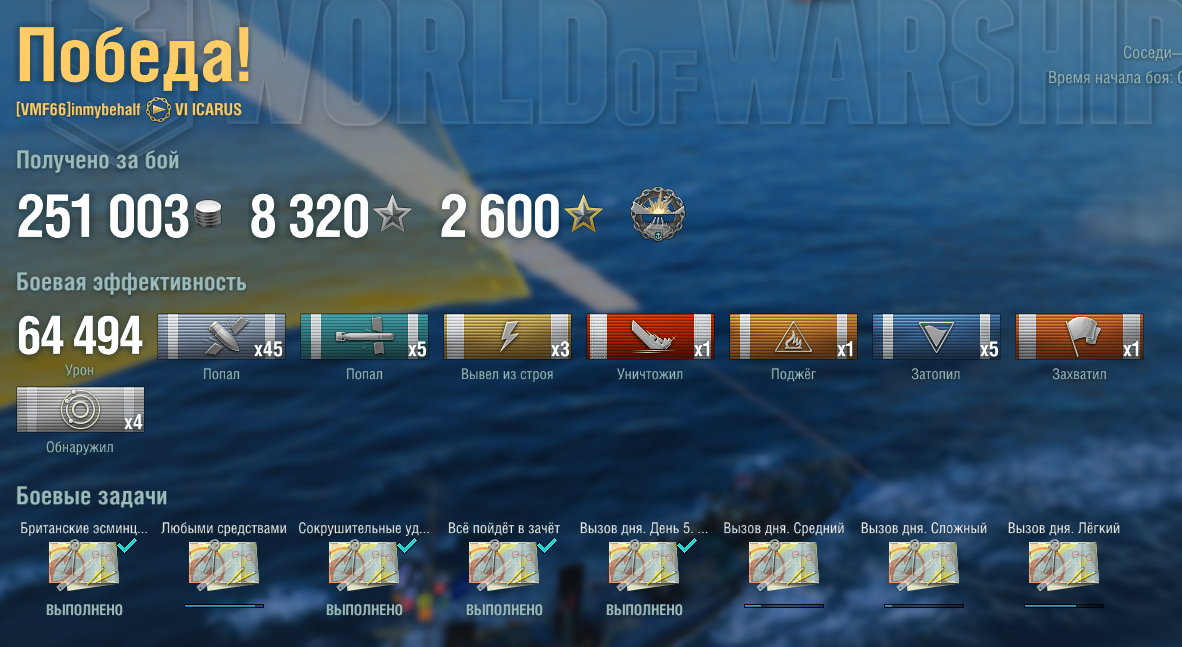Click the gold star free XP icon

point(583,214)
